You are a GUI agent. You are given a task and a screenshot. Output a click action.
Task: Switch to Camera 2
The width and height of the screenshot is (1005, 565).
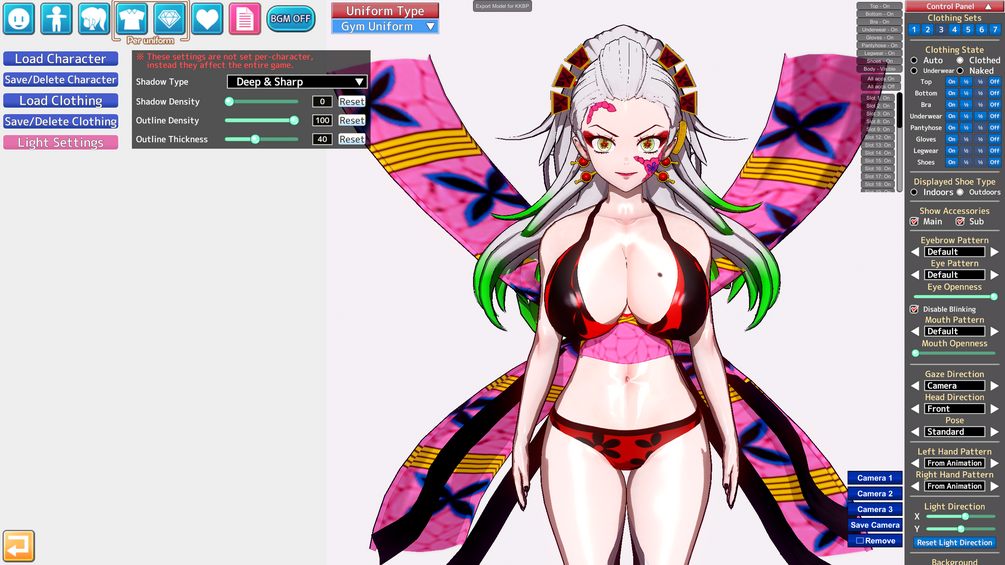pyautogui.click(x=874, y=494)
